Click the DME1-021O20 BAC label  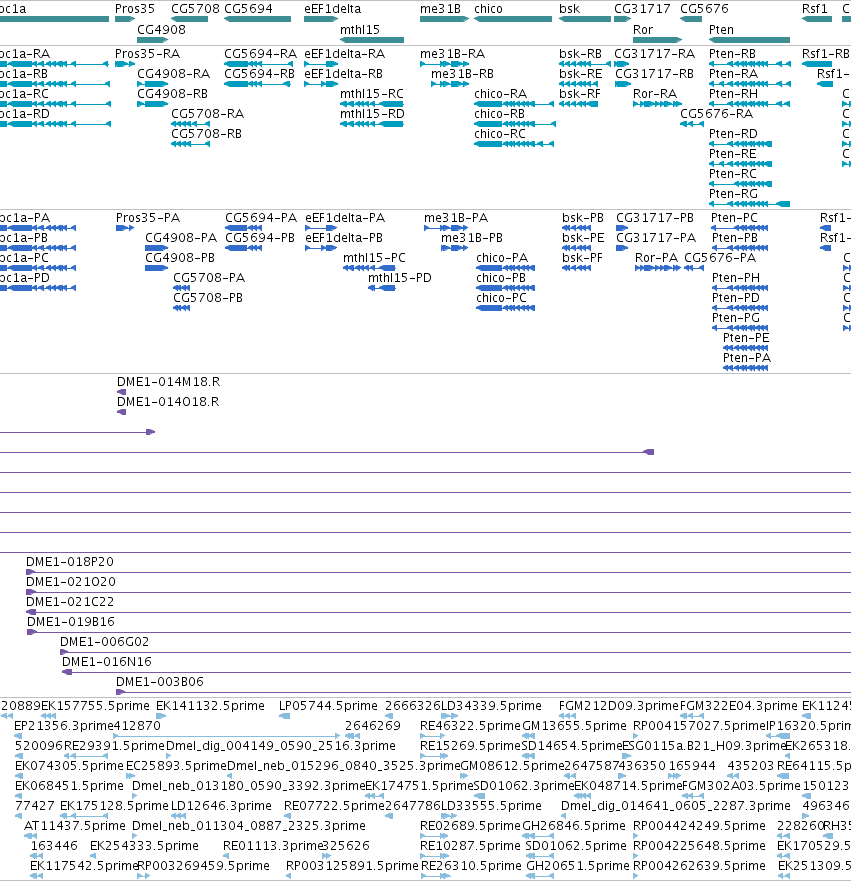[x=71, y=582]
